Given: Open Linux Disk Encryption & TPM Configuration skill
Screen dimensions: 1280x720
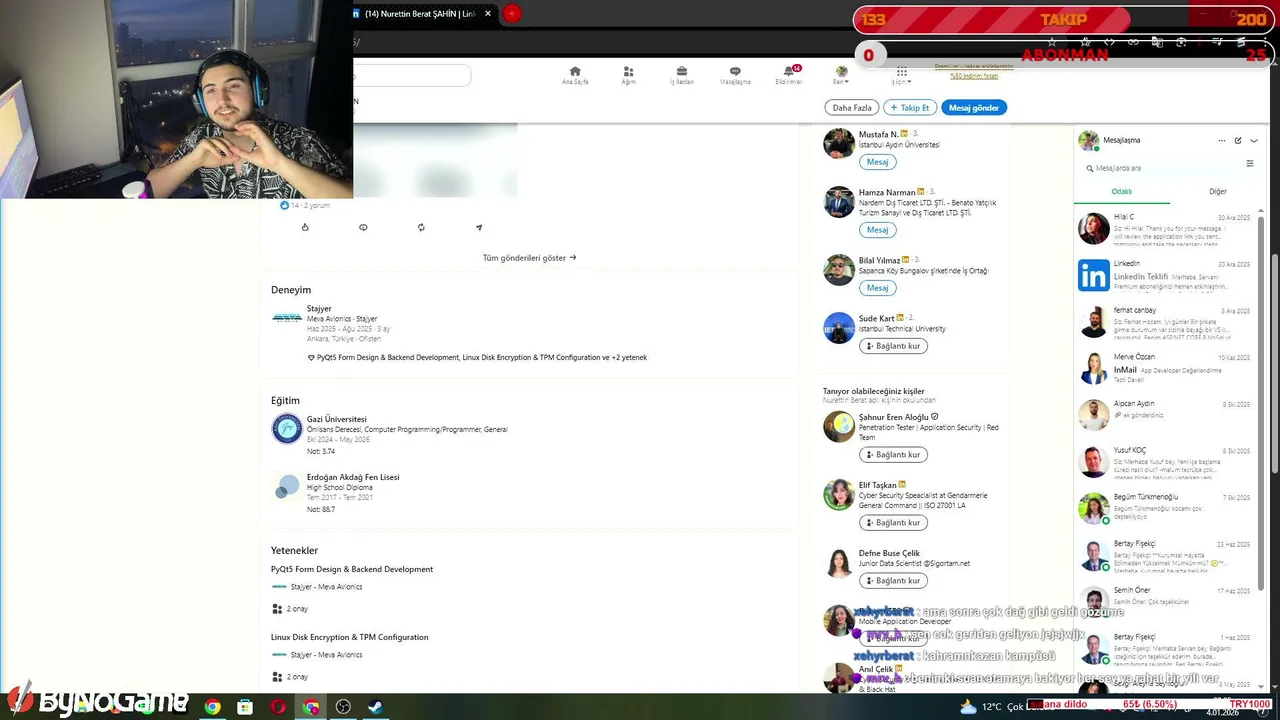Looking at the screenshot, I should (x=349, y=637).
